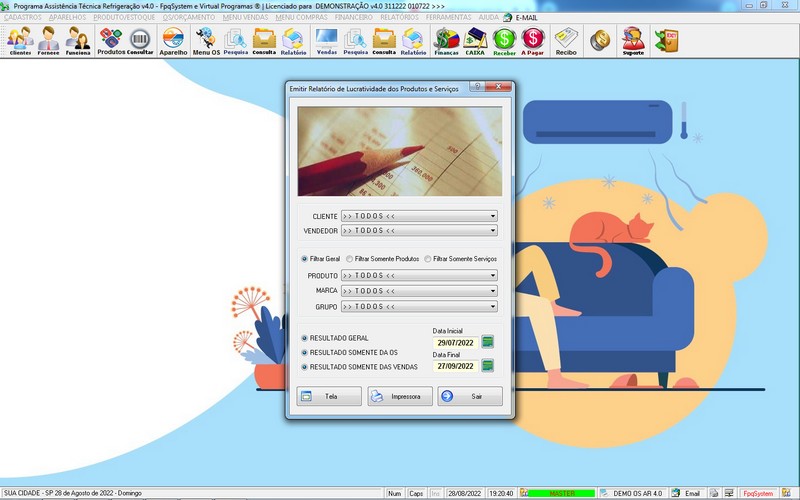Click Consulta icon in the Vendas group
This screenshot has height=500, width=800.
(x=384, y=41)
